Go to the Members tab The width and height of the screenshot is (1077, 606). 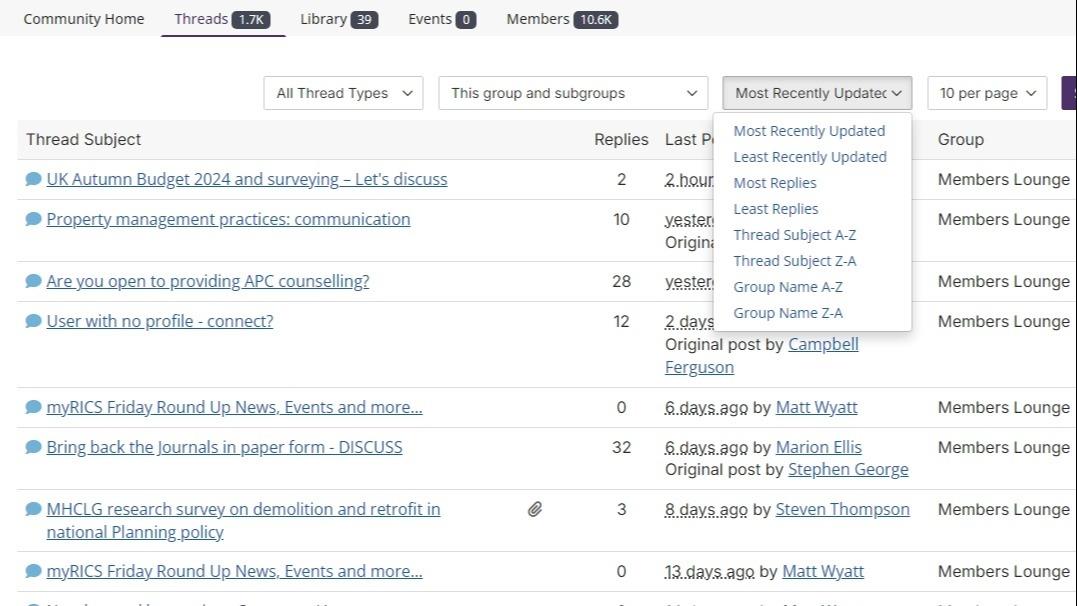561,19
